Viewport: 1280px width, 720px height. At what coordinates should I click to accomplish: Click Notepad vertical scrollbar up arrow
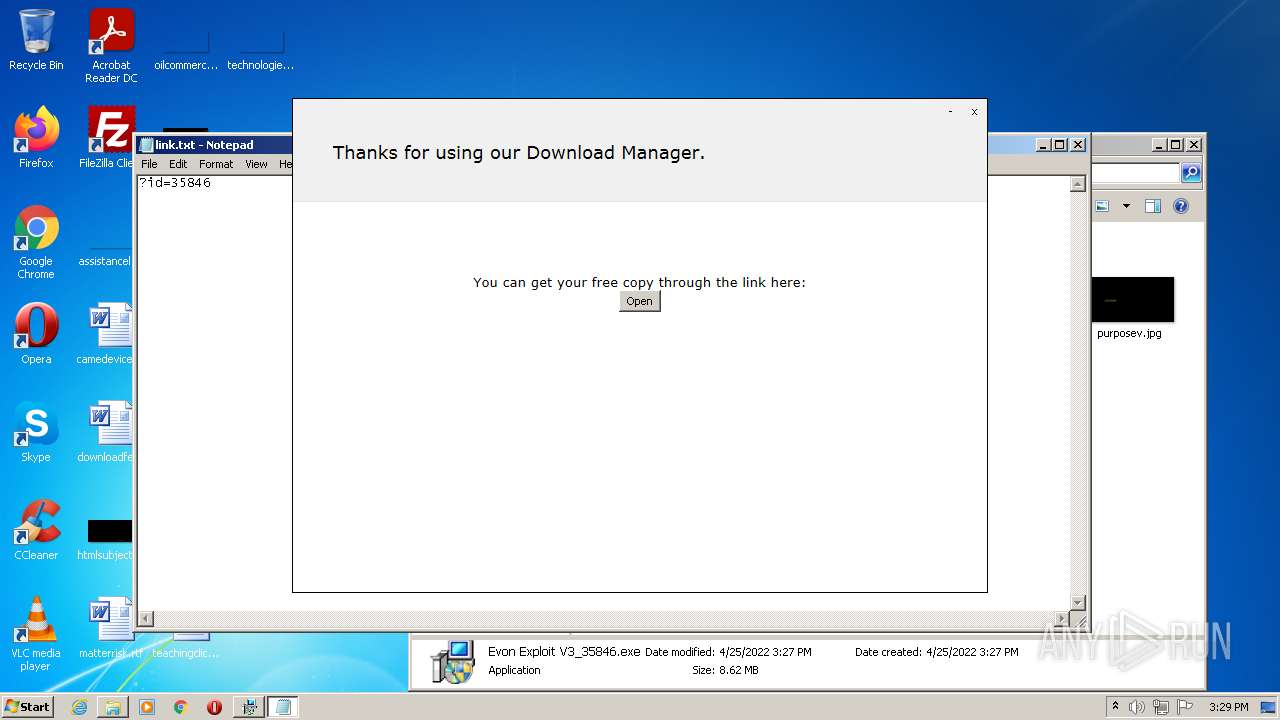[1078, 184]
